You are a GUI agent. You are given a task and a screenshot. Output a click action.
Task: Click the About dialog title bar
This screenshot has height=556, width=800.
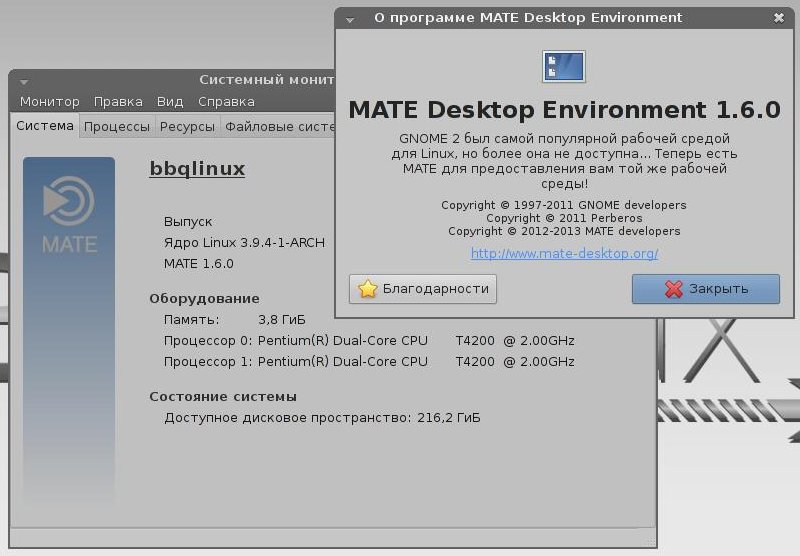[x=564, y=18]
